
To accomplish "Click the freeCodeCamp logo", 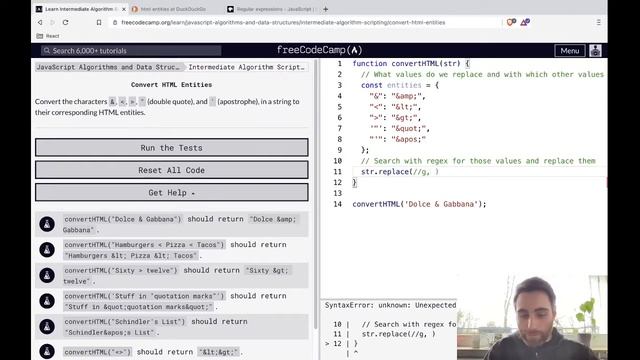I will coord(320,50).
